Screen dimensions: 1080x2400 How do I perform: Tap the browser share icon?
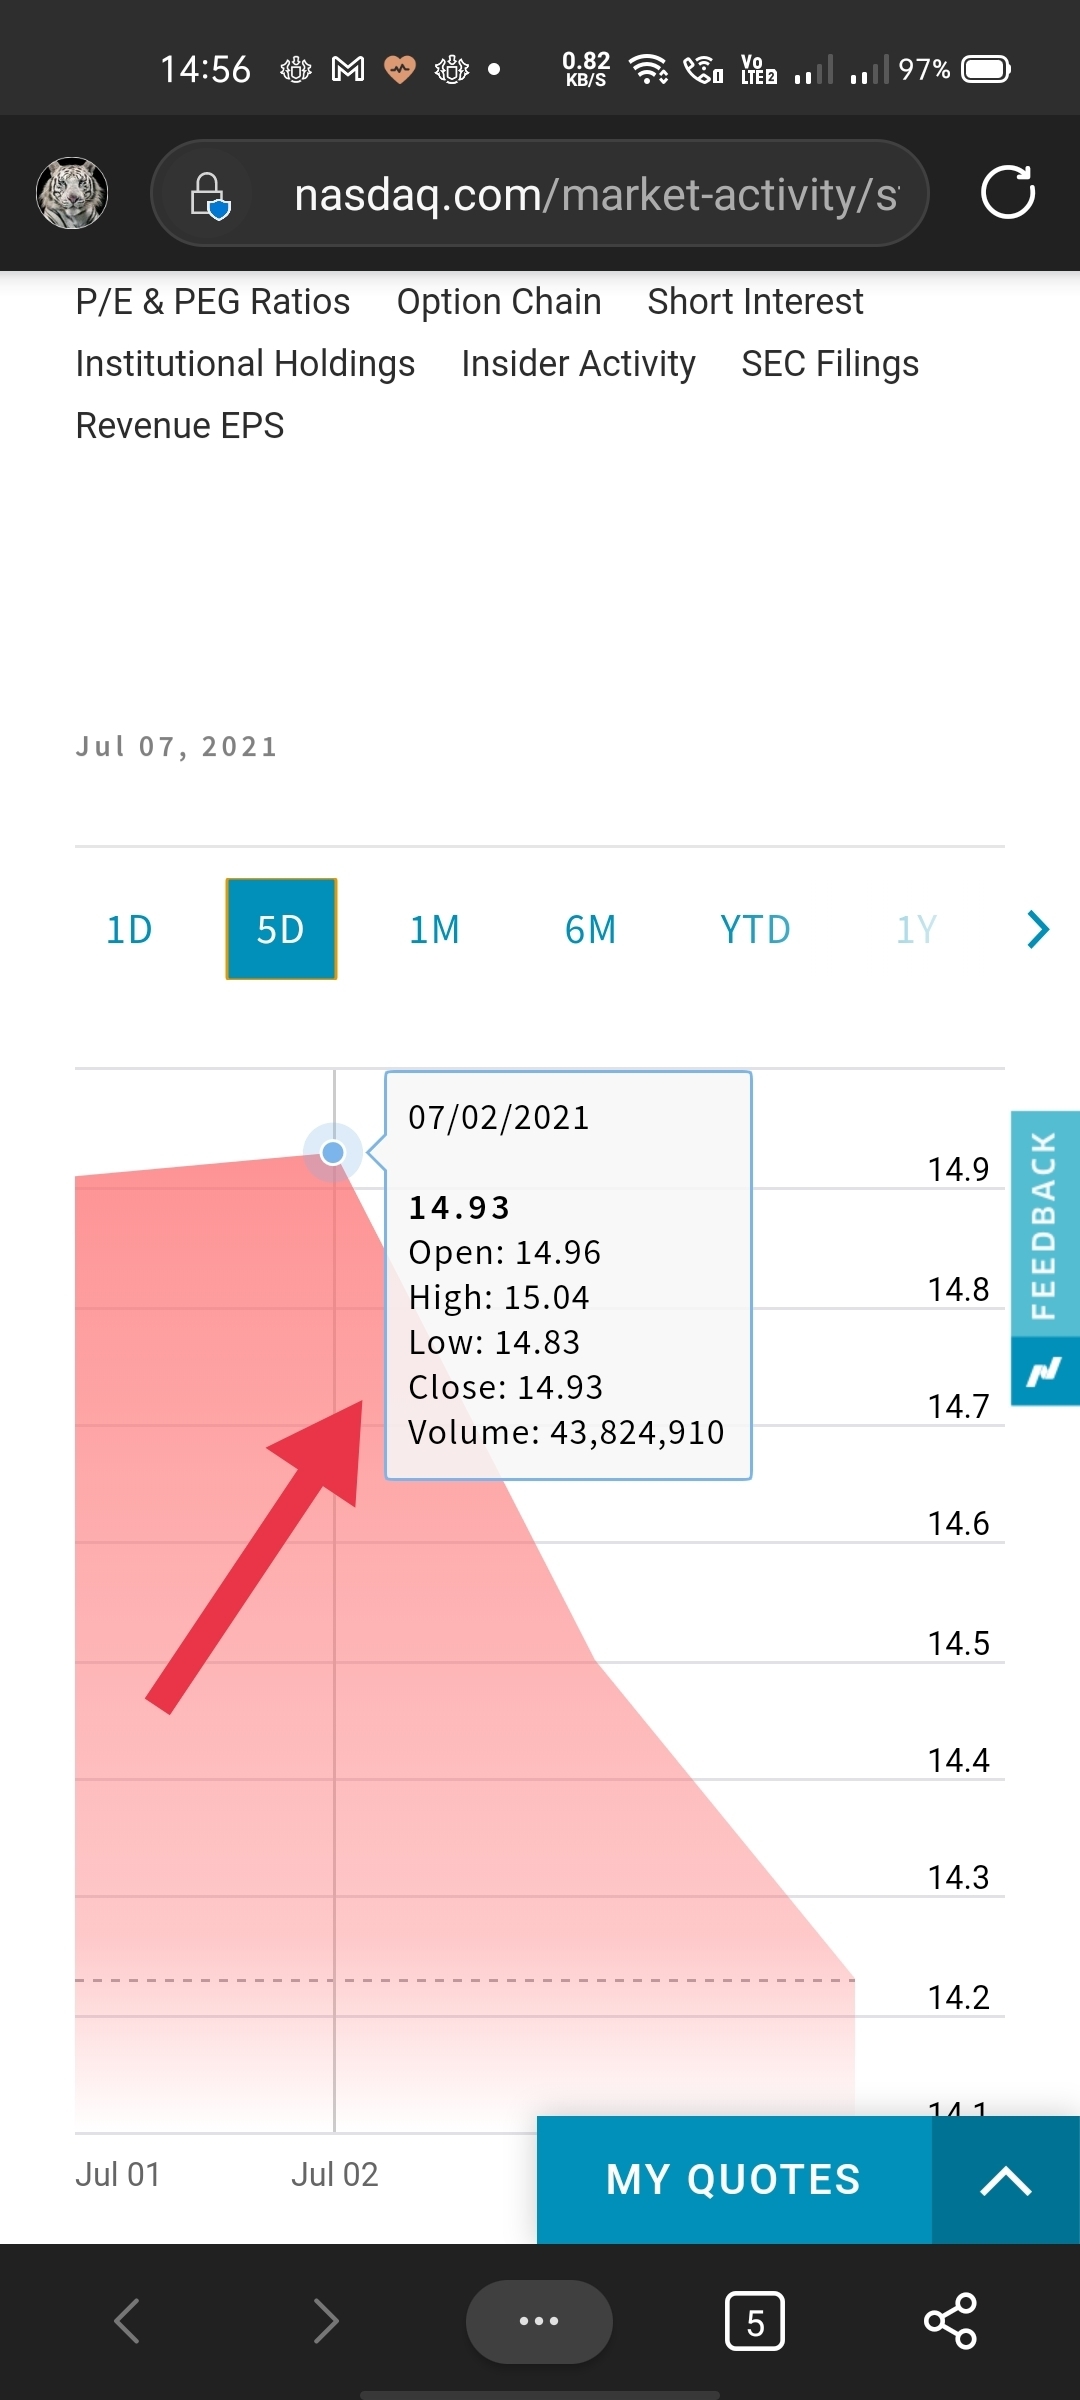pos(950,2321)
